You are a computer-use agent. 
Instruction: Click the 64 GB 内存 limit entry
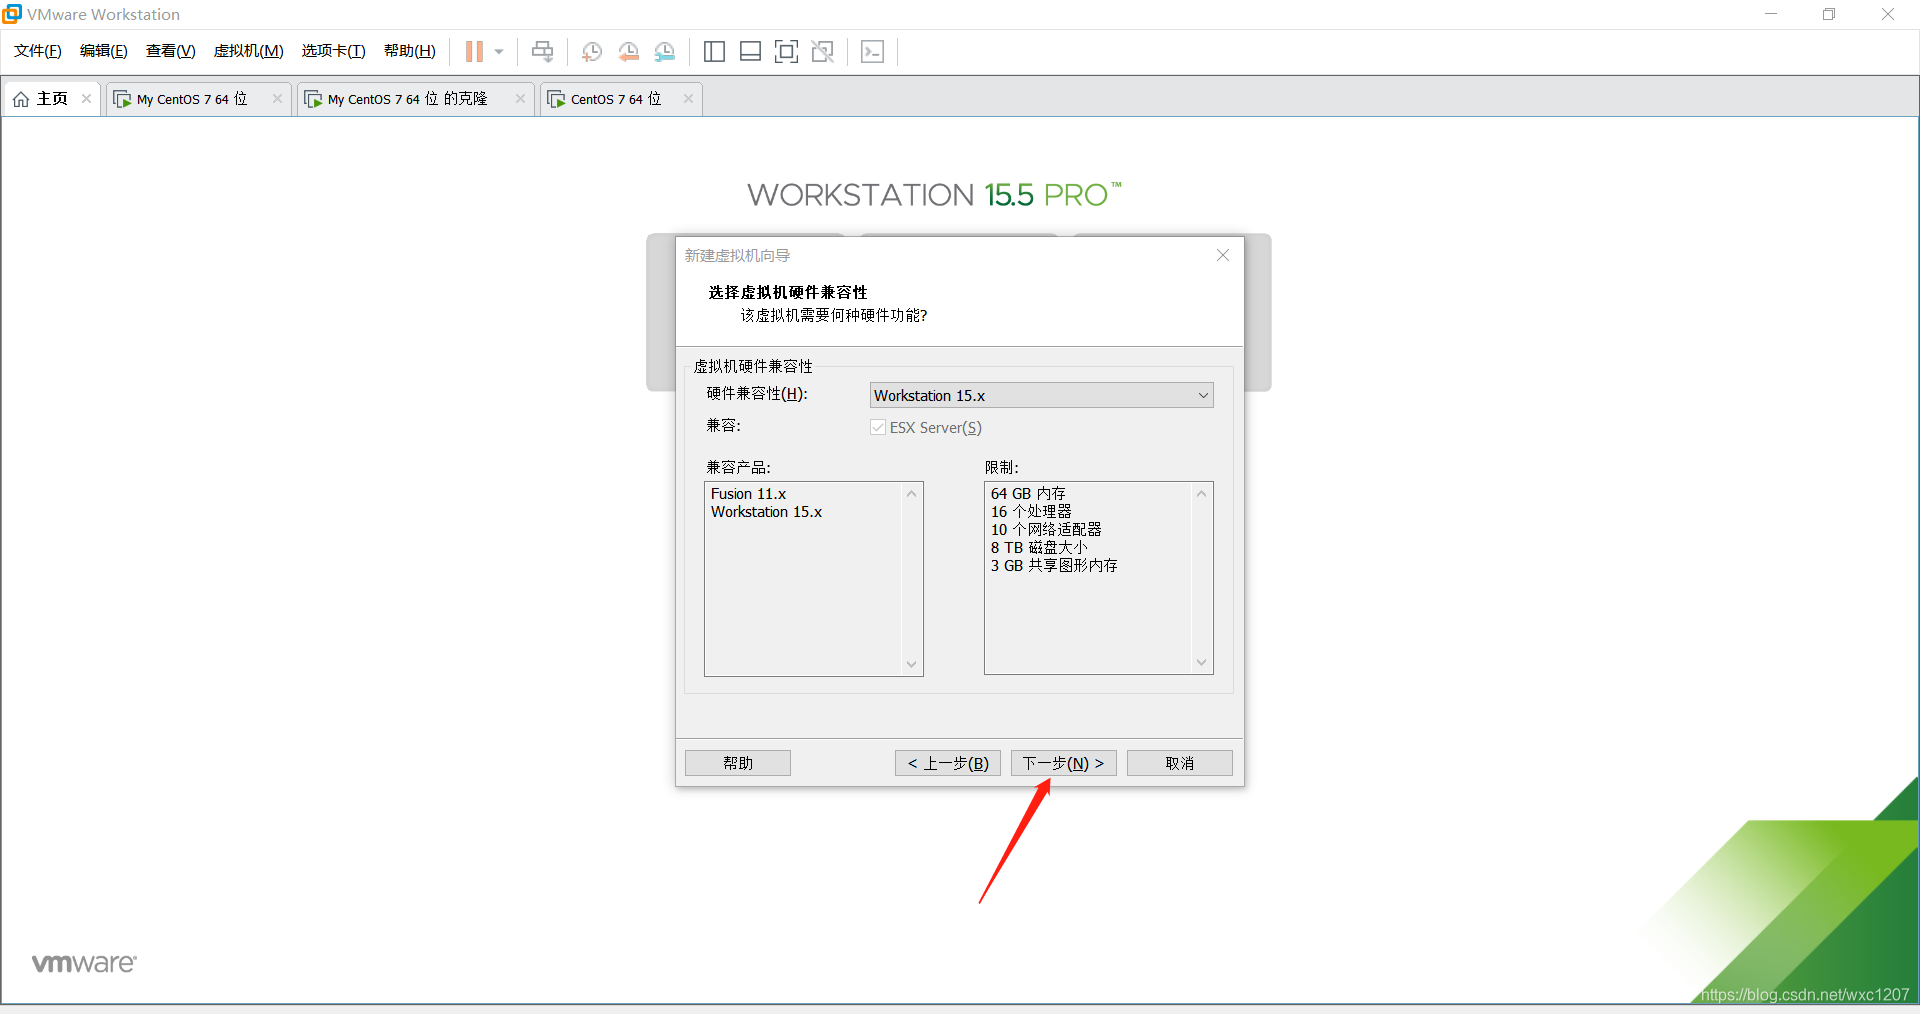[x=1028, y=494]
